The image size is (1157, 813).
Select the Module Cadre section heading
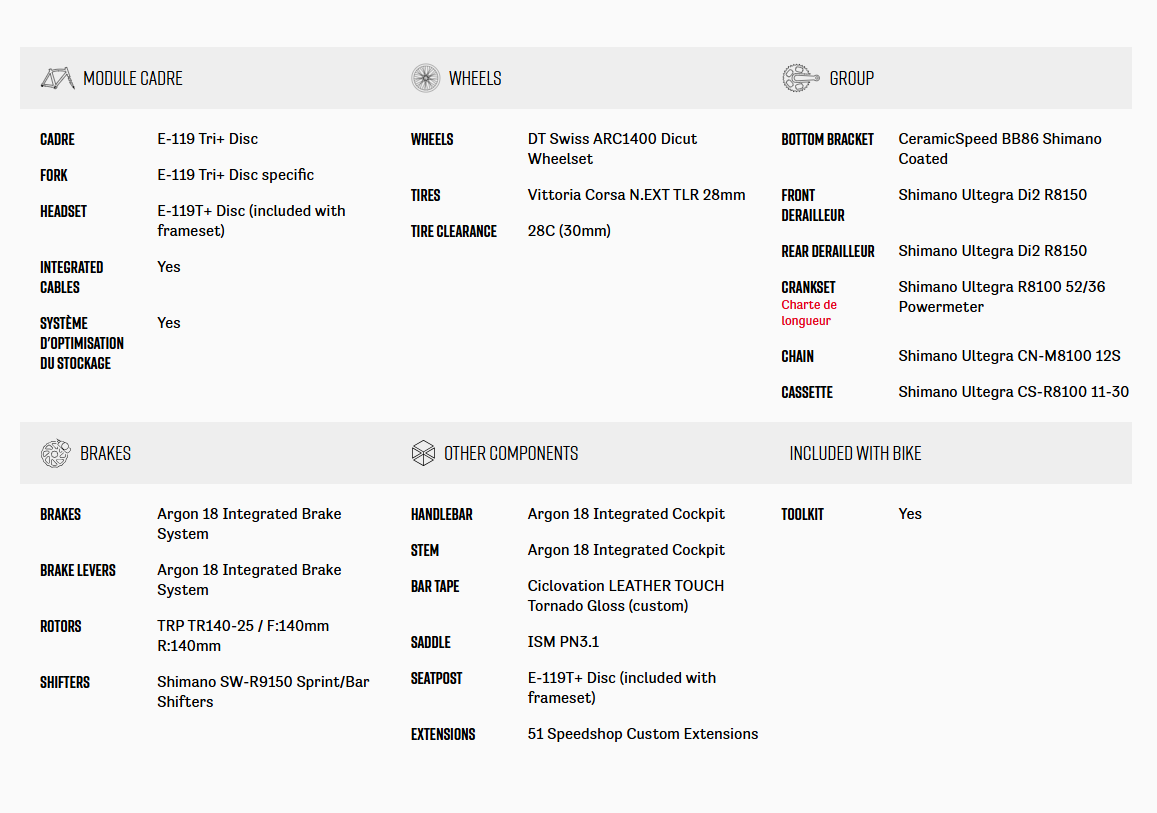pos(133,78)
